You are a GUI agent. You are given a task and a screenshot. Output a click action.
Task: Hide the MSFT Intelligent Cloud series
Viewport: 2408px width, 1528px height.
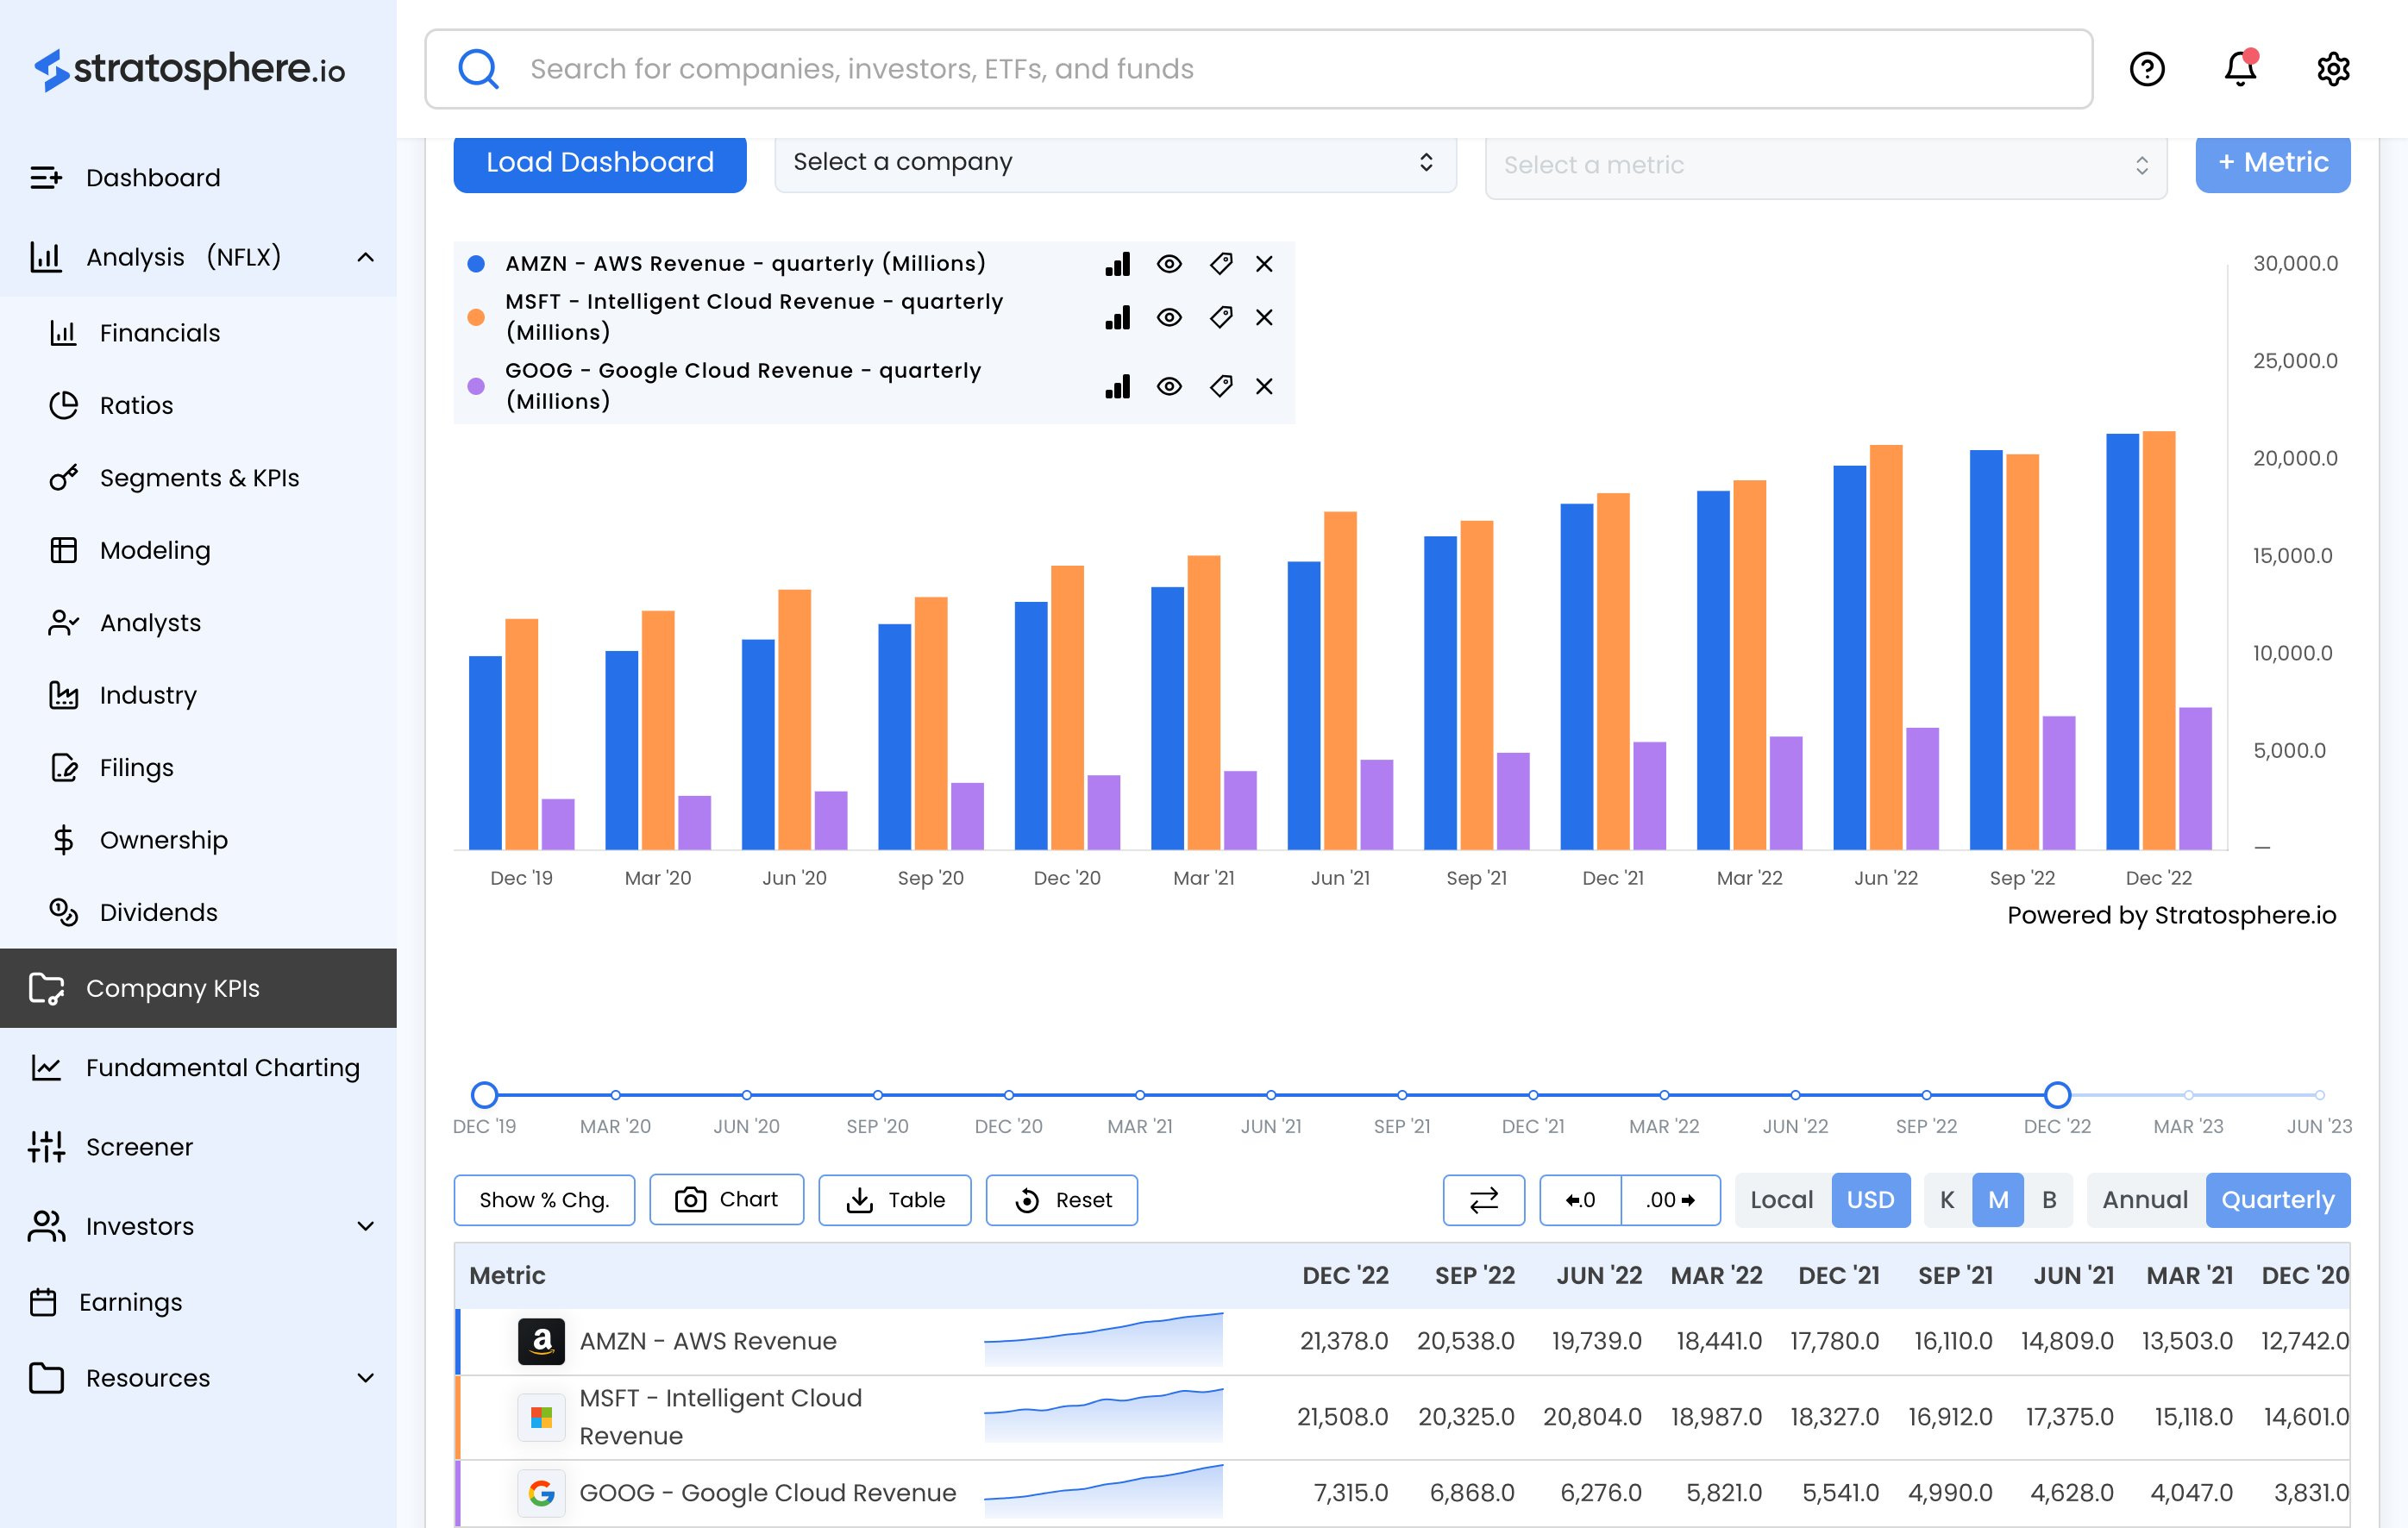pyautogui.click(x=1169, y=318)
